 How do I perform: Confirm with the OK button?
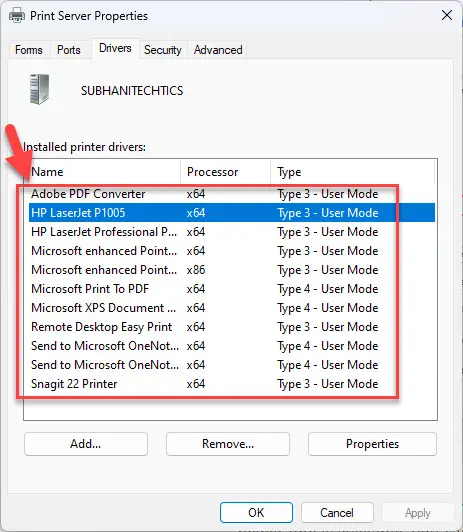click(256, 512)
